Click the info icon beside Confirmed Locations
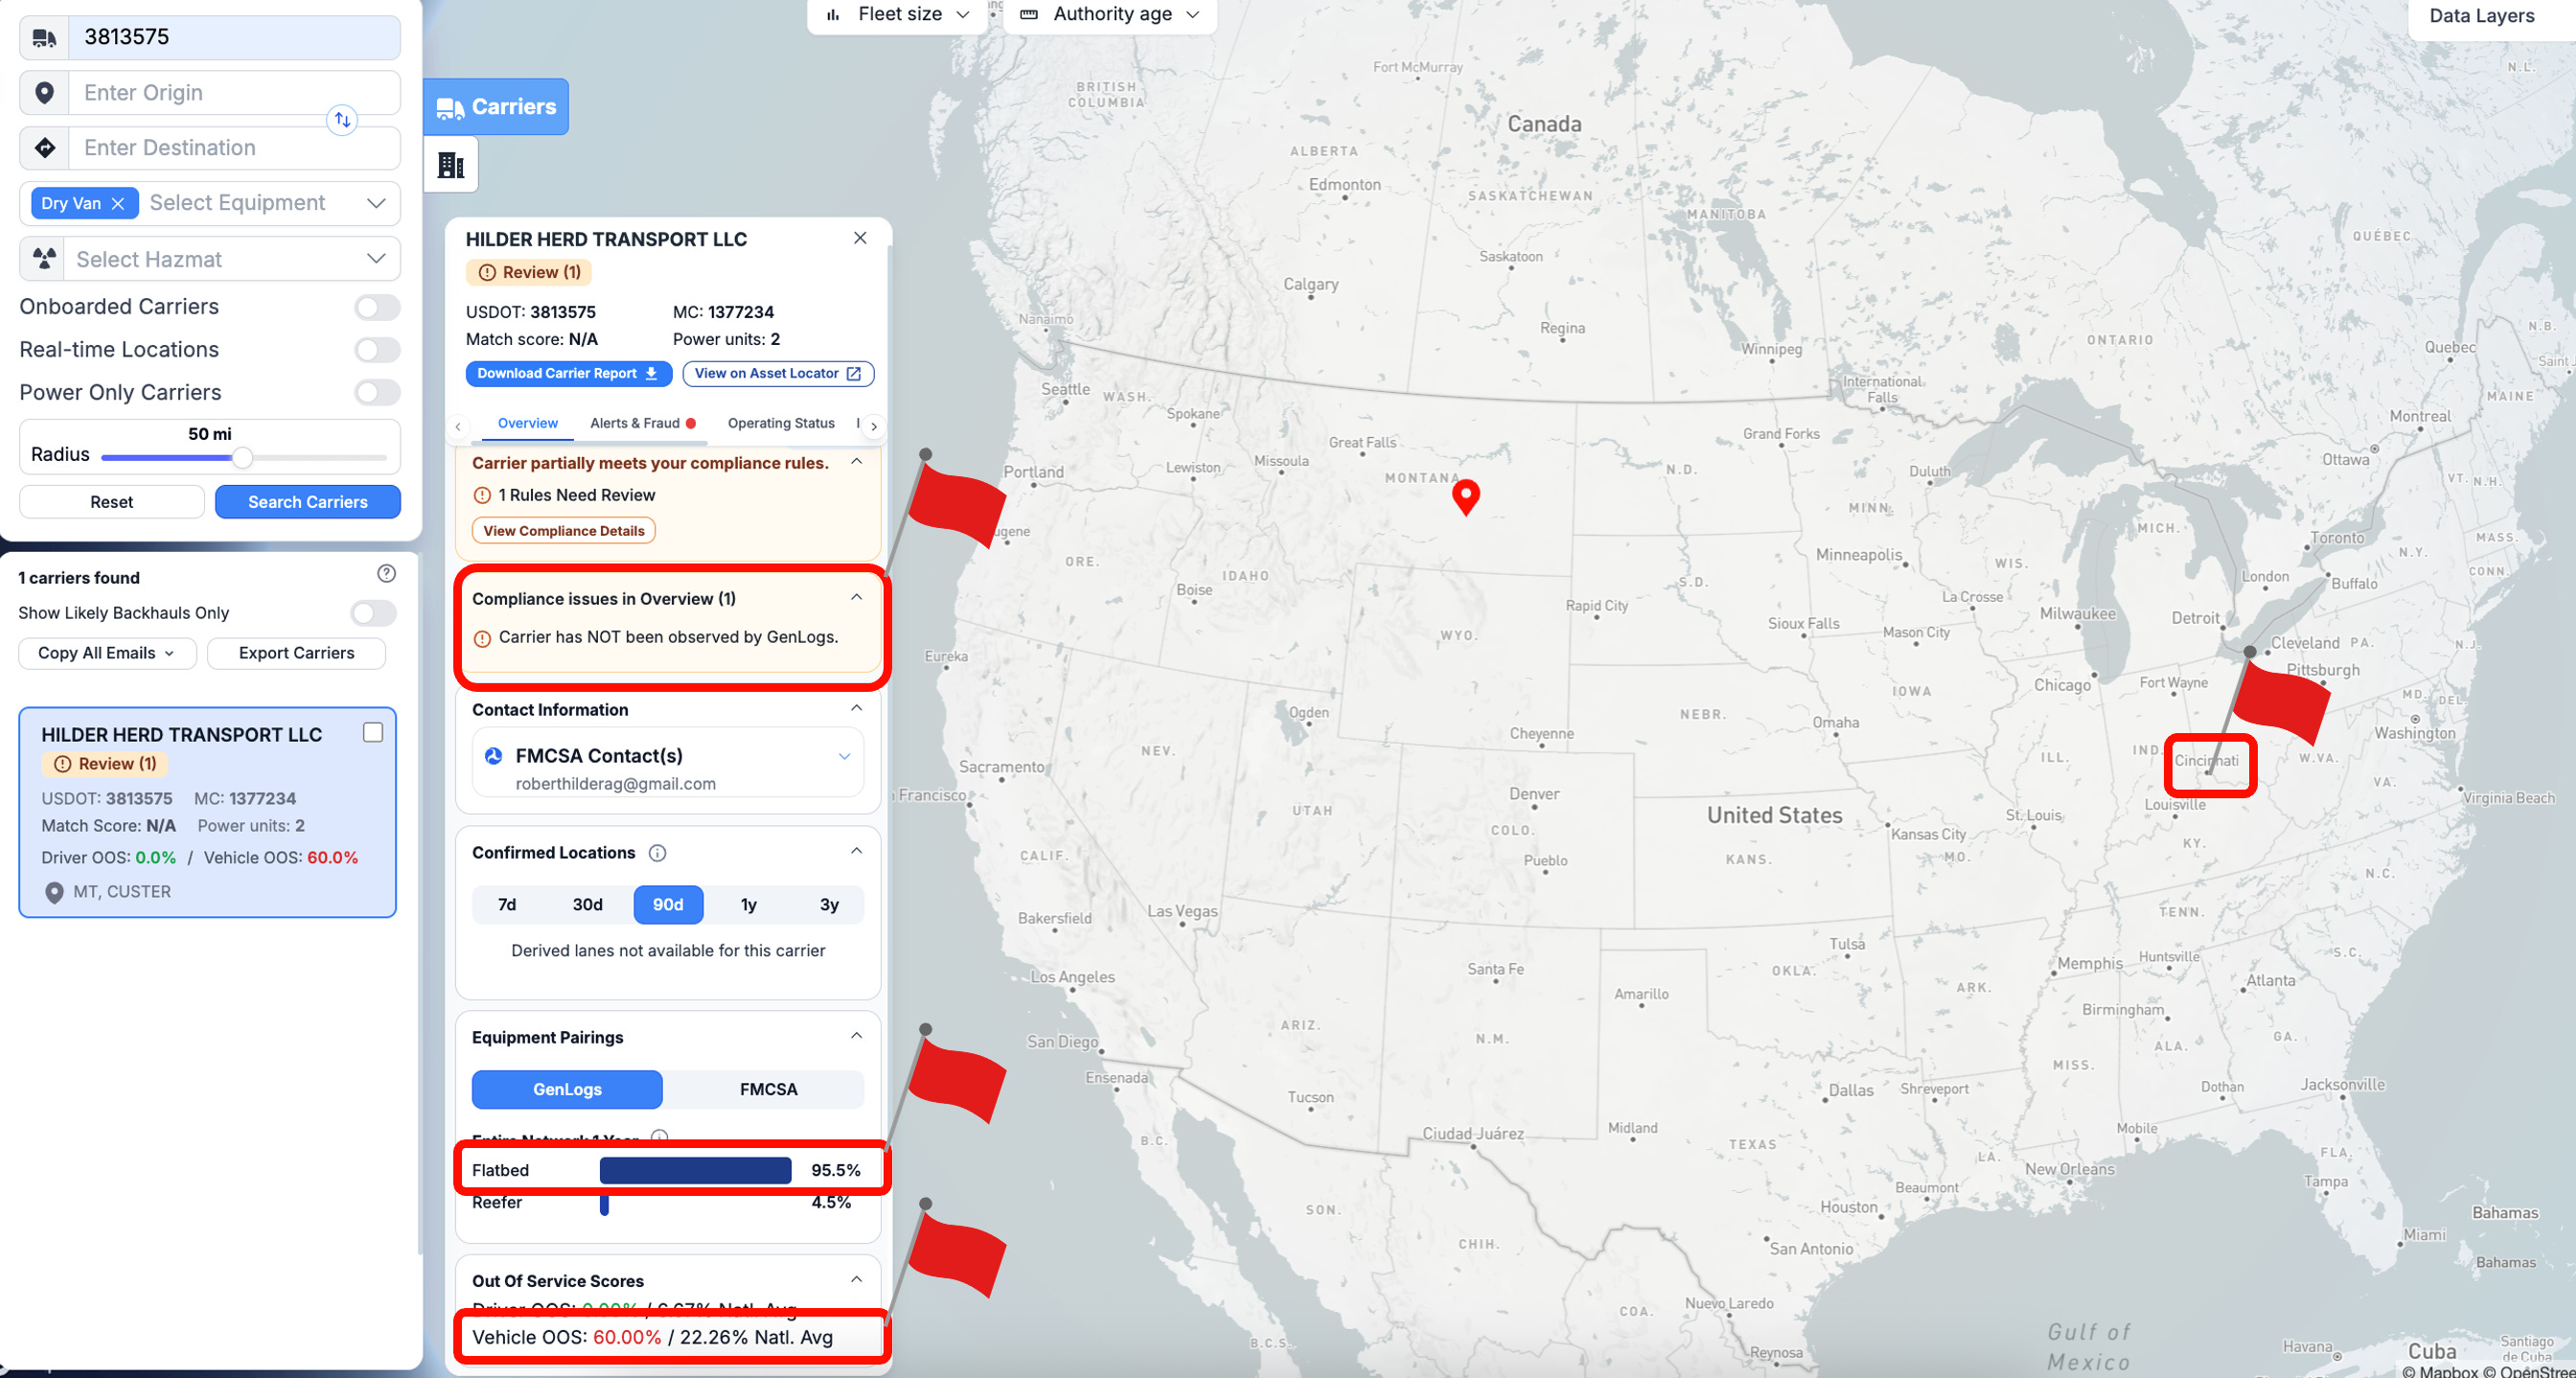Viewport: 2576px width, 1378px height. coord(657,853)
